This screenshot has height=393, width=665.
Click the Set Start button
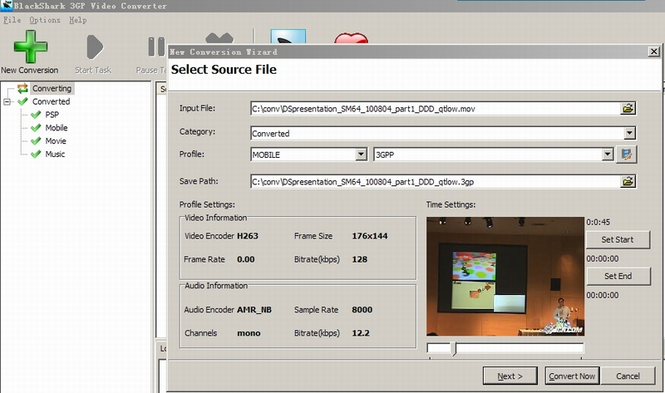click(618, 240)
